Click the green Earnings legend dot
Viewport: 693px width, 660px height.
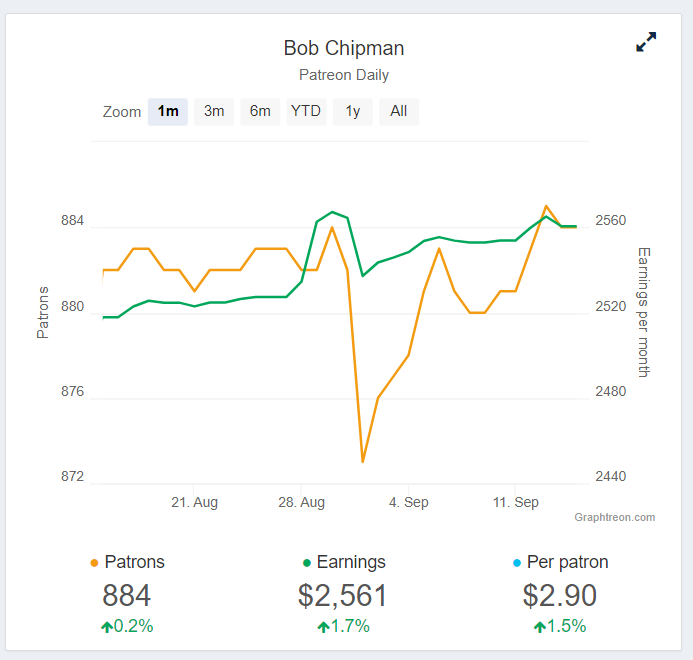click(x=307, y=563)
